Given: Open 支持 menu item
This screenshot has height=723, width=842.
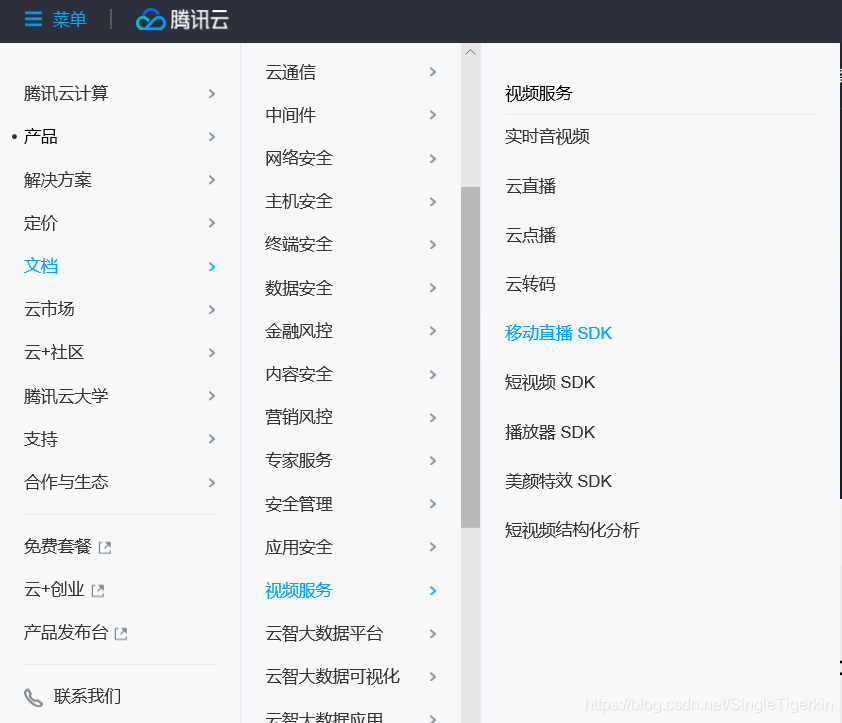Looking at the screenshot, I should coord(40,439).
